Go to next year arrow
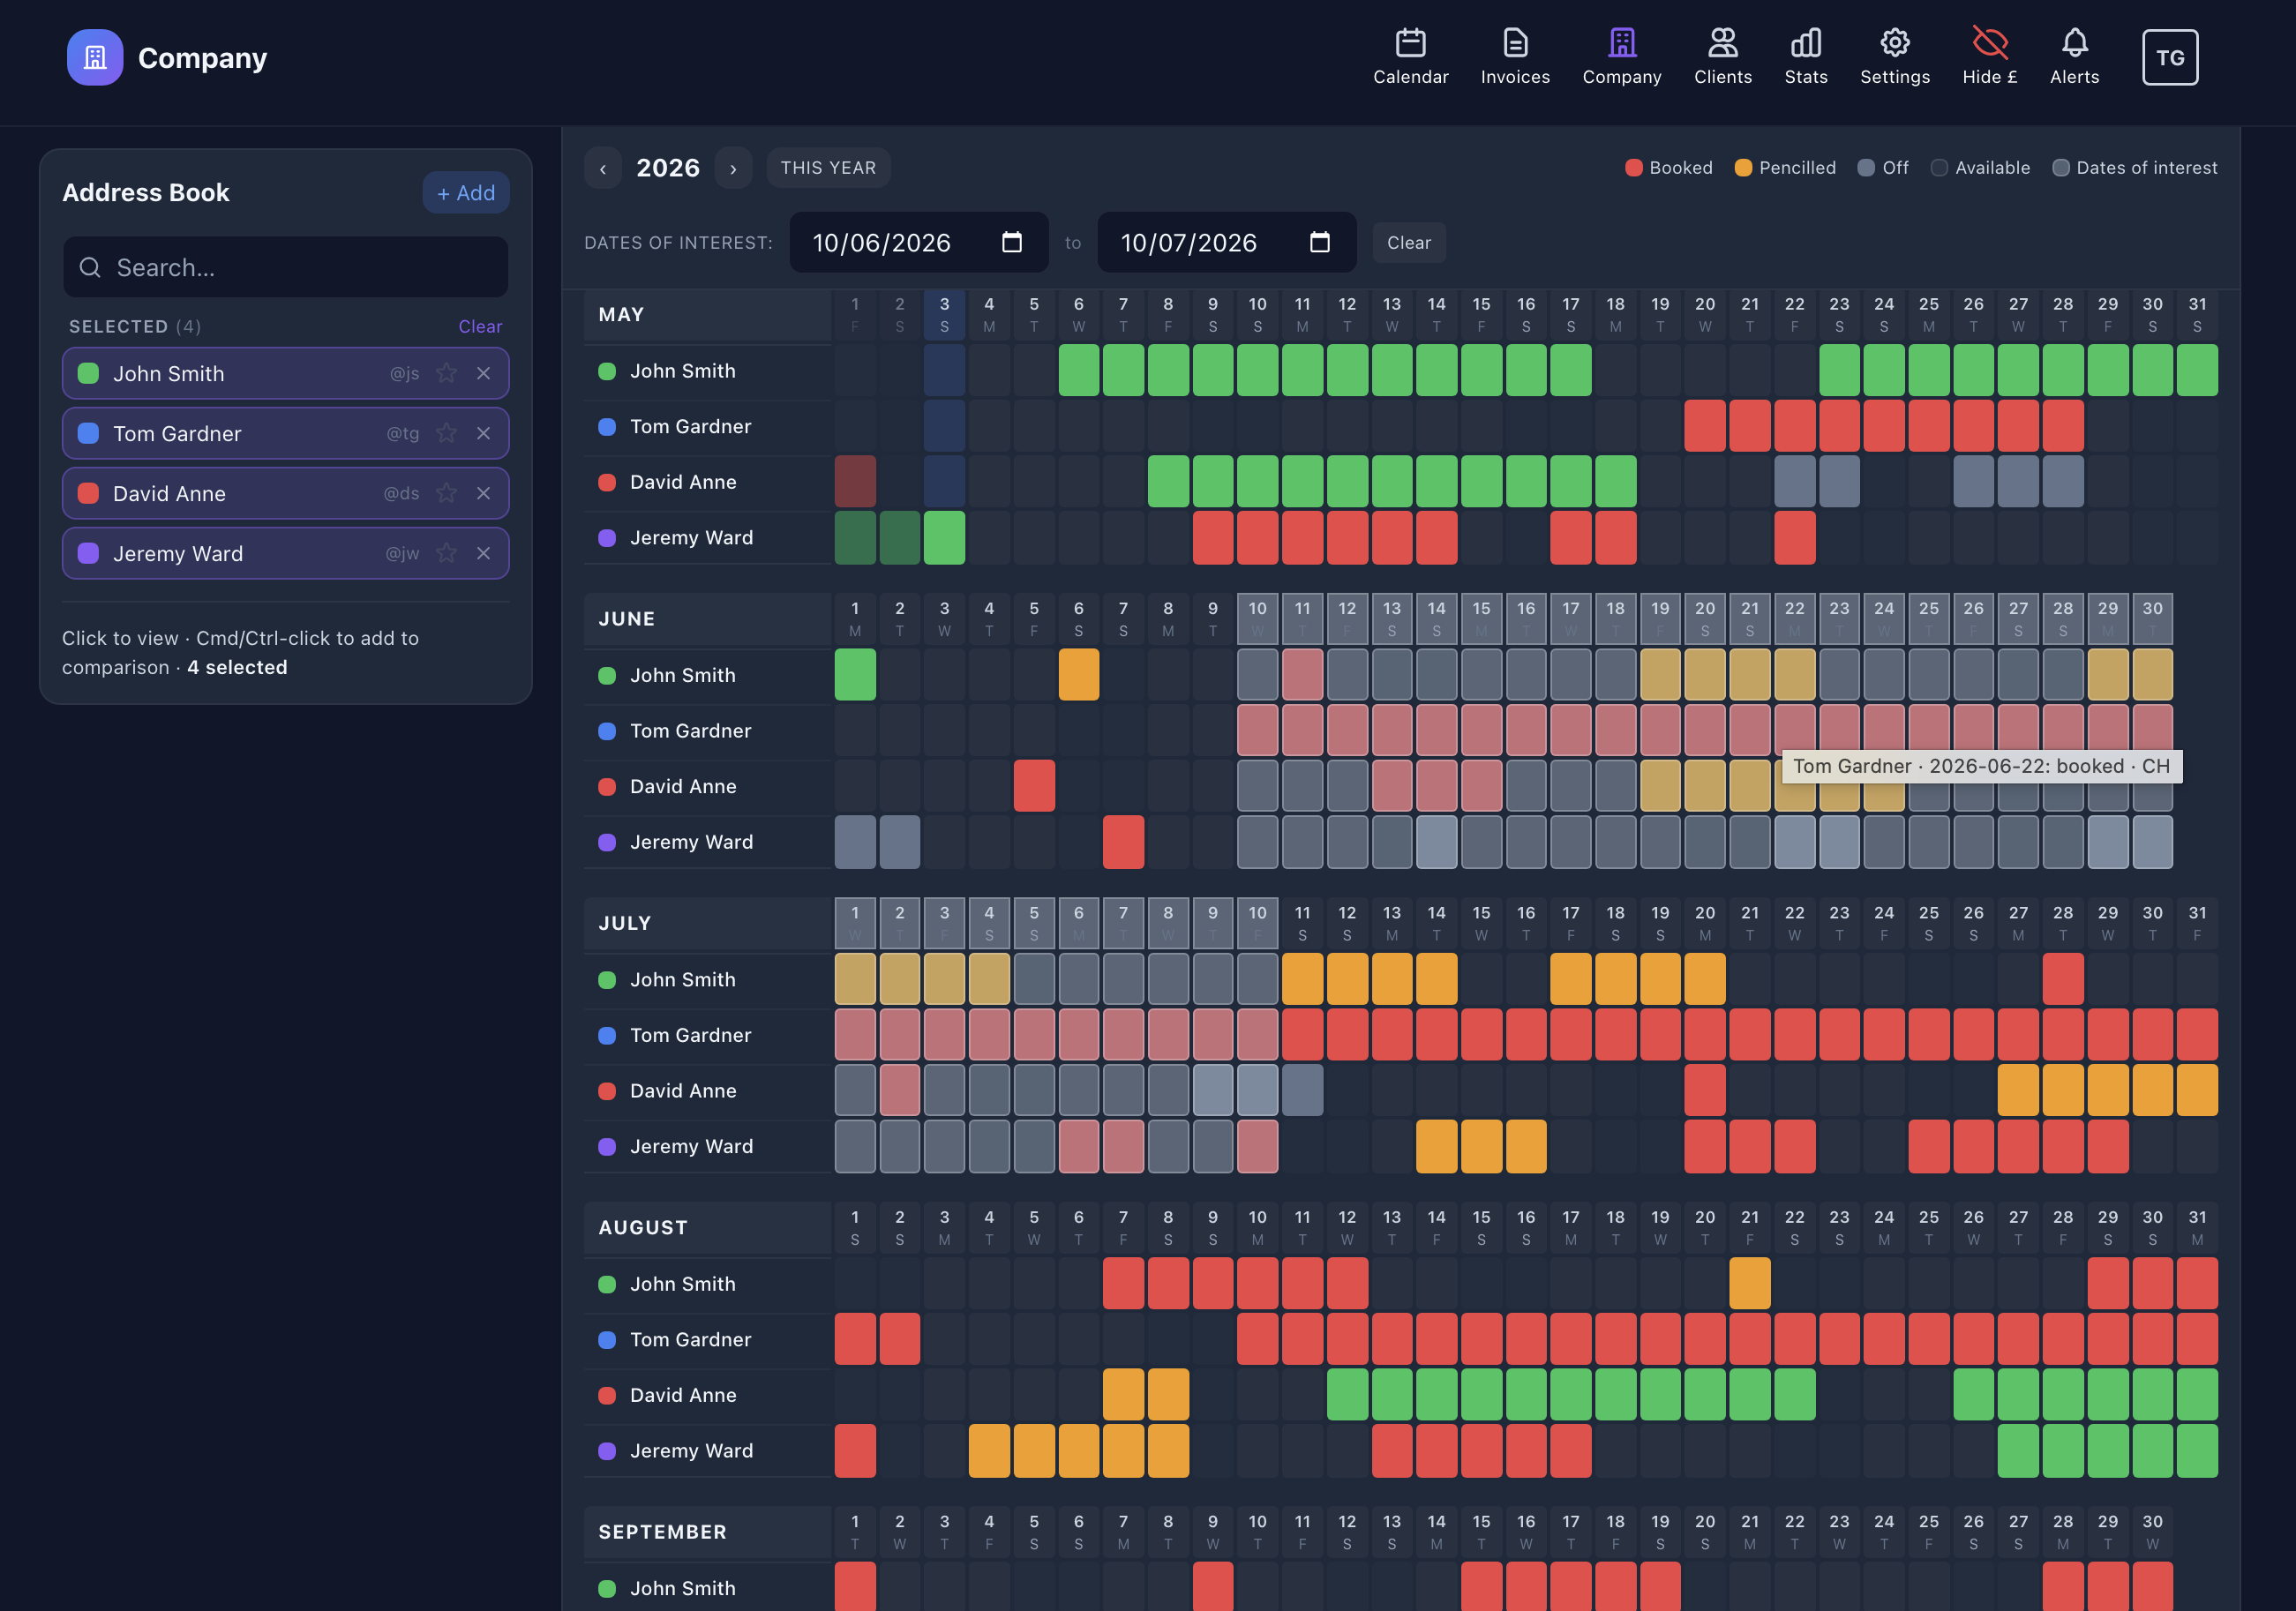This screenshot has height=1611, width=2296. point(733,168)
